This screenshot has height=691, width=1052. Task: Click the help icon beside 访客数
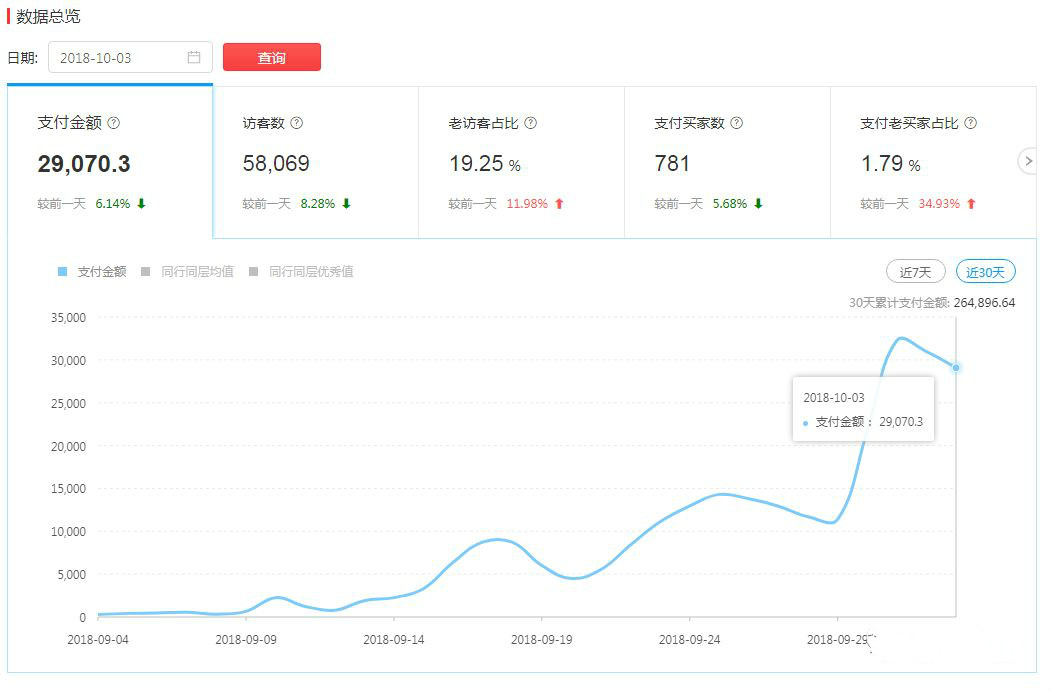point(297,122)
